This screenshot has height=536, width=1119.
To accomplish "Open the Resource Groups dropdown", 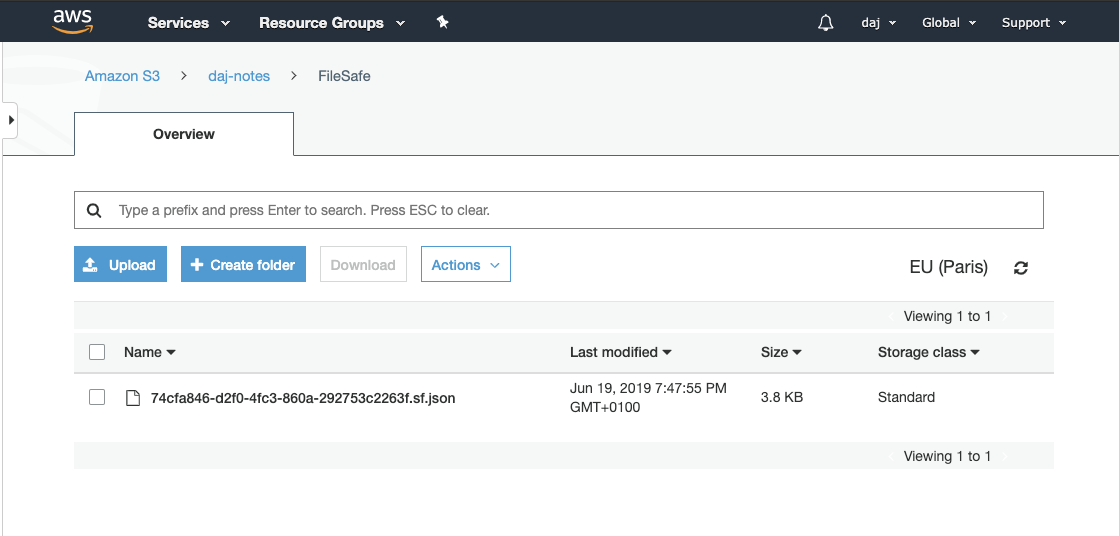I will (331, 23).
